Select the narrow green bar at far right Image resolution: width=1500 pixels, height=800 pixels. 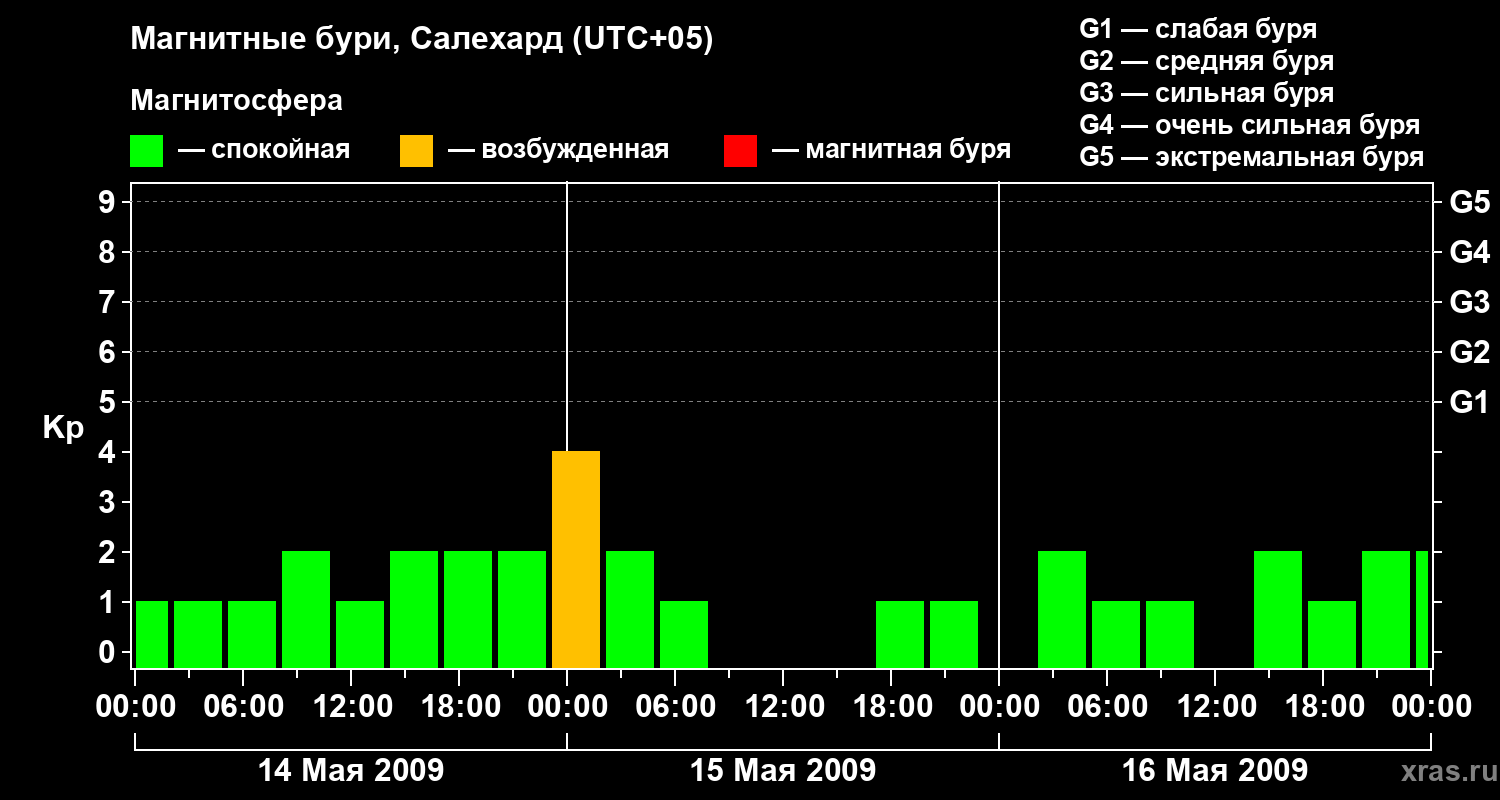[x=1421, y=609]
